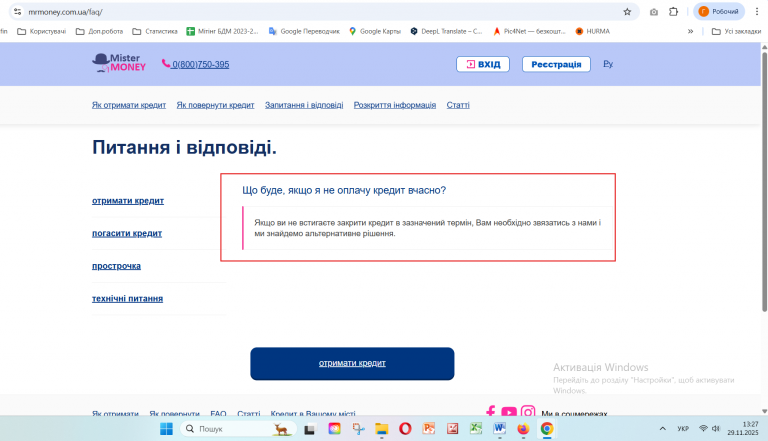Image resolution: width=768 pixels, height=441 pixels.
Task: Select технічні питання FAQ category
Action: (127, 298)
